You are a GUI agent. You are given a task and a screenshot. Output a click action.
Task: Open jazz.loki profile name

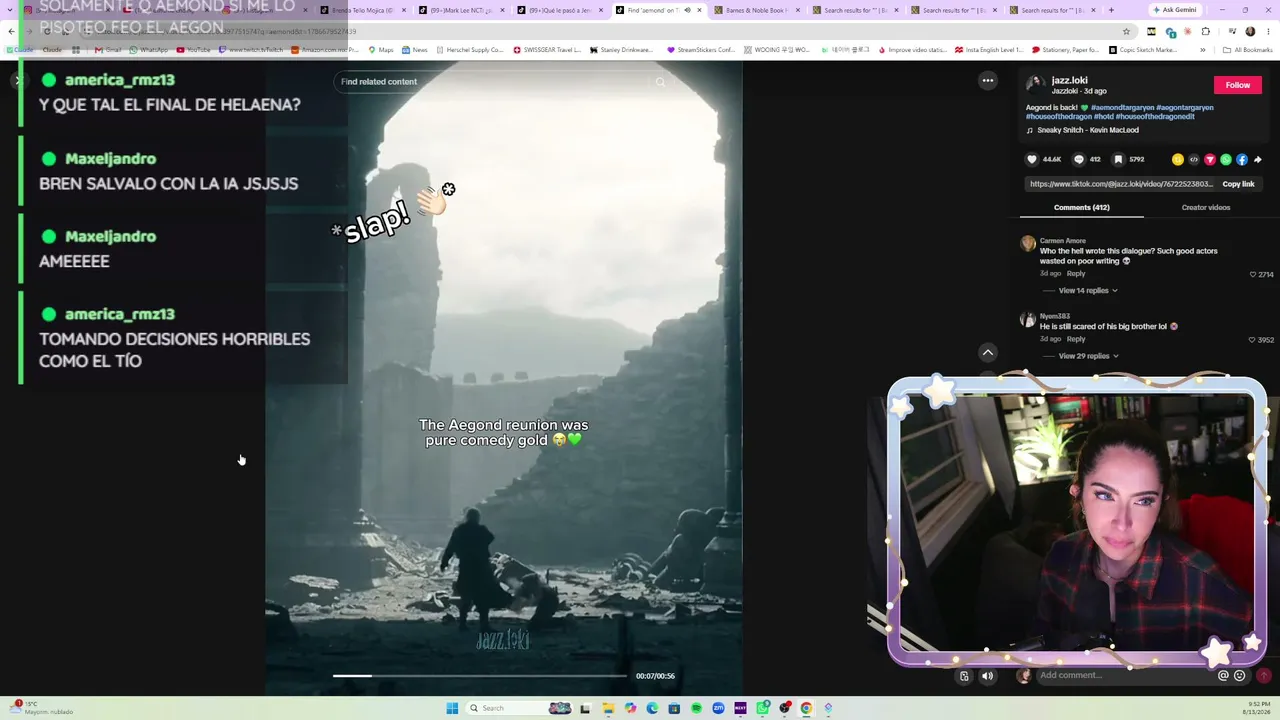1070,80
